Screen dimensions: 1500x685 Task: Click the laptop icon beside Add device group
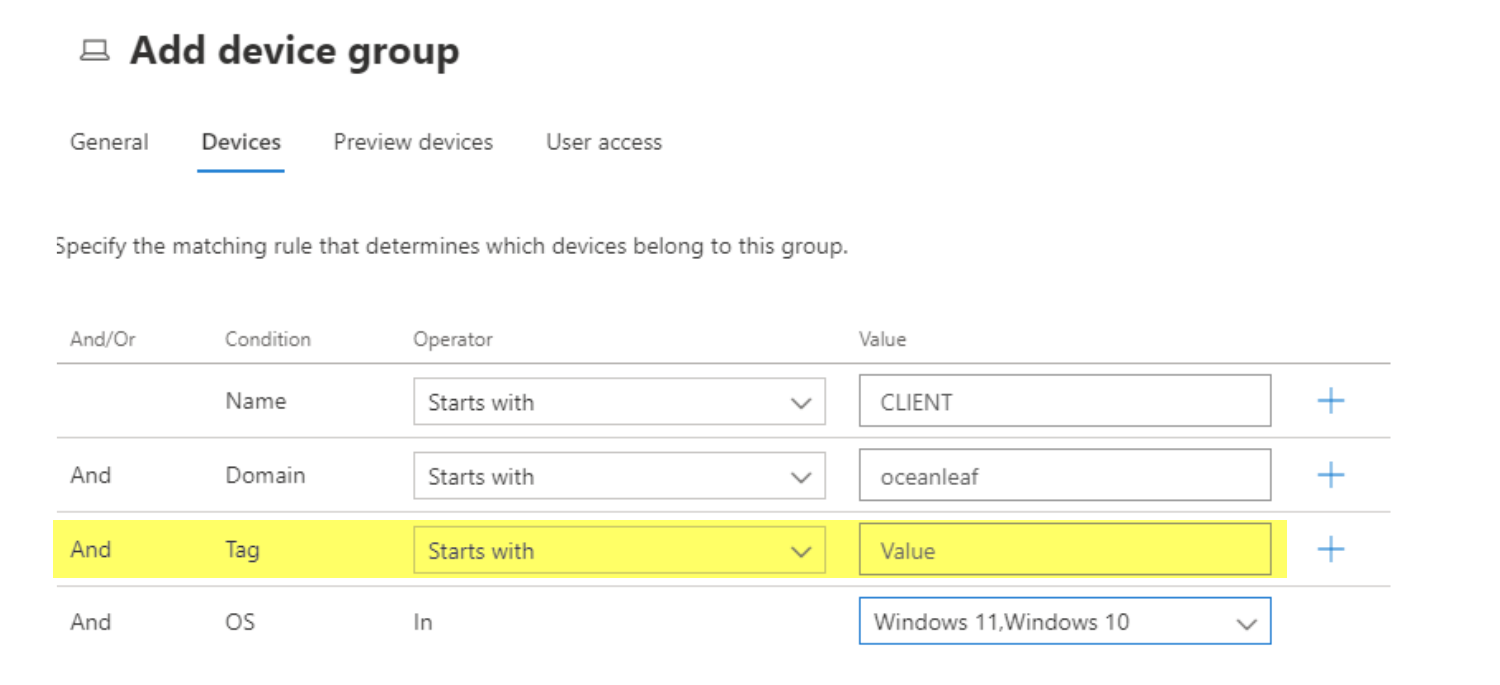pos(94,51)
